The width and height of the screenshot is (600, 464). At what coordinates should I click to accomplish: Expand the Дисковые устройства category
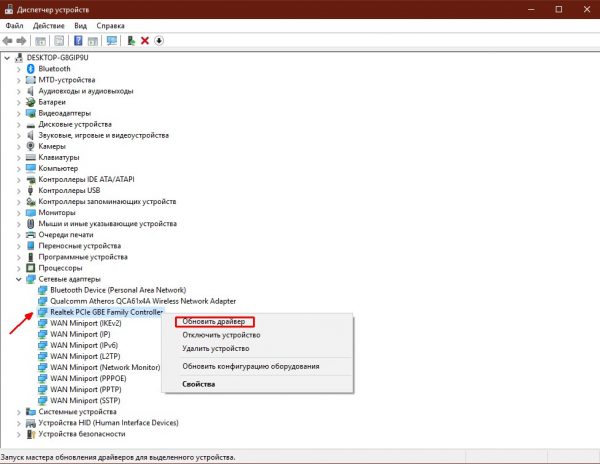tap(19, 125)
